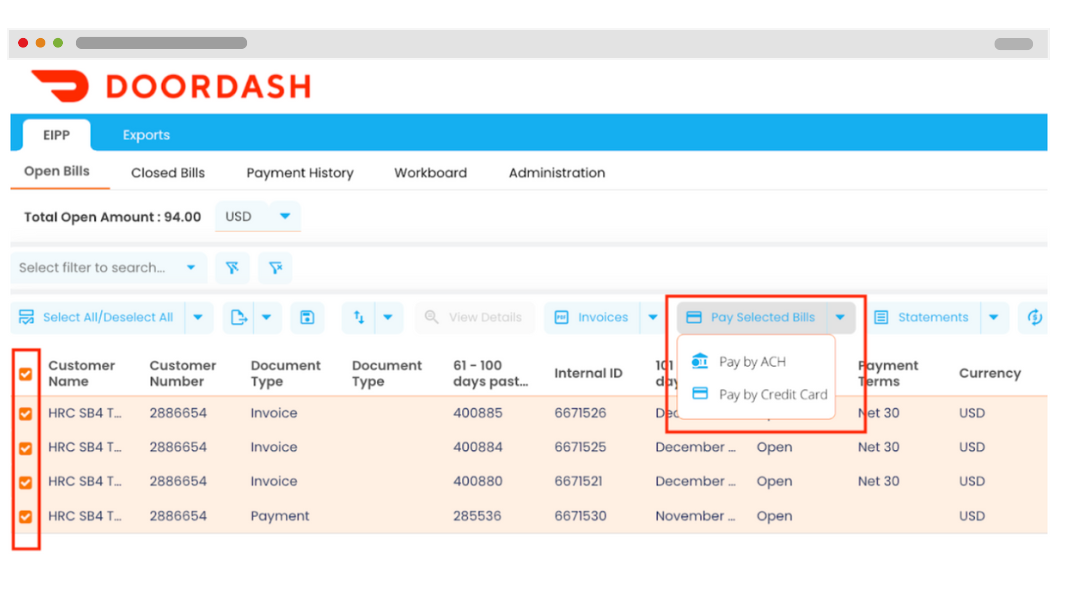Open the Administration tab

click(557, 173)
